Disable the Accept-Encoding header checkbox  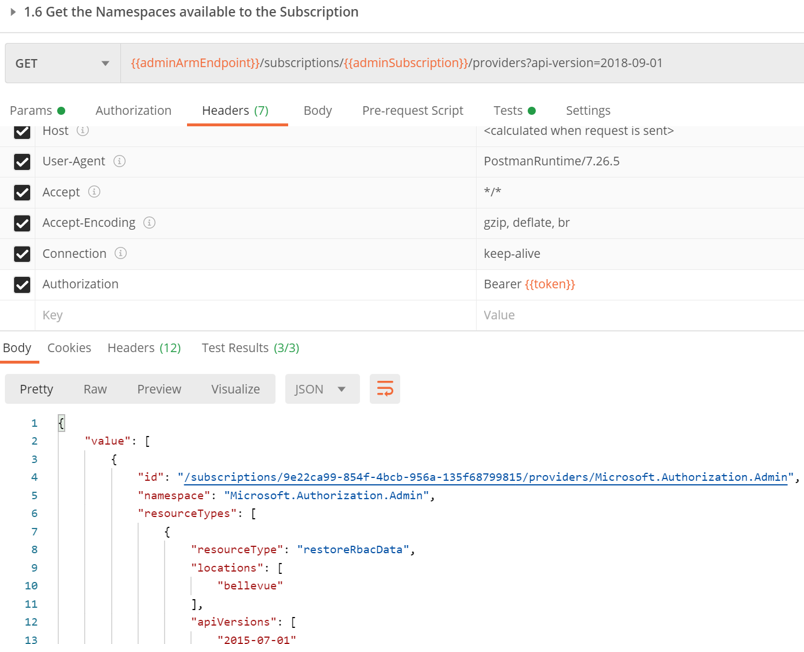(22, 223)
